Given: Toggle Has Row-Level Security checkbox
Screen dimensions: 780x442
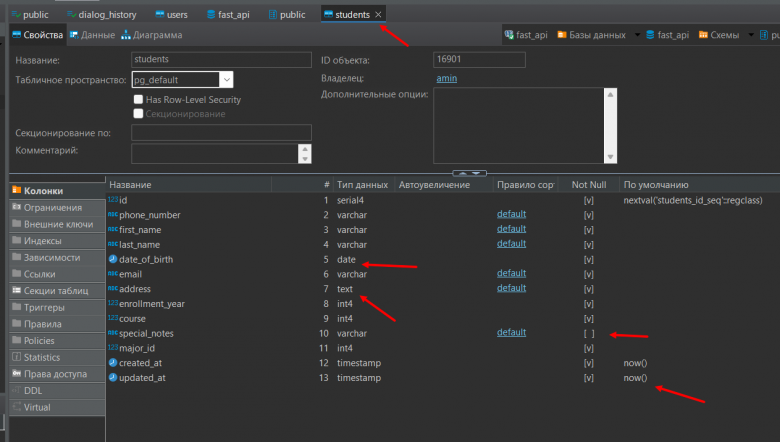Looking at the screenshot, I should click(x=138, y=99).
